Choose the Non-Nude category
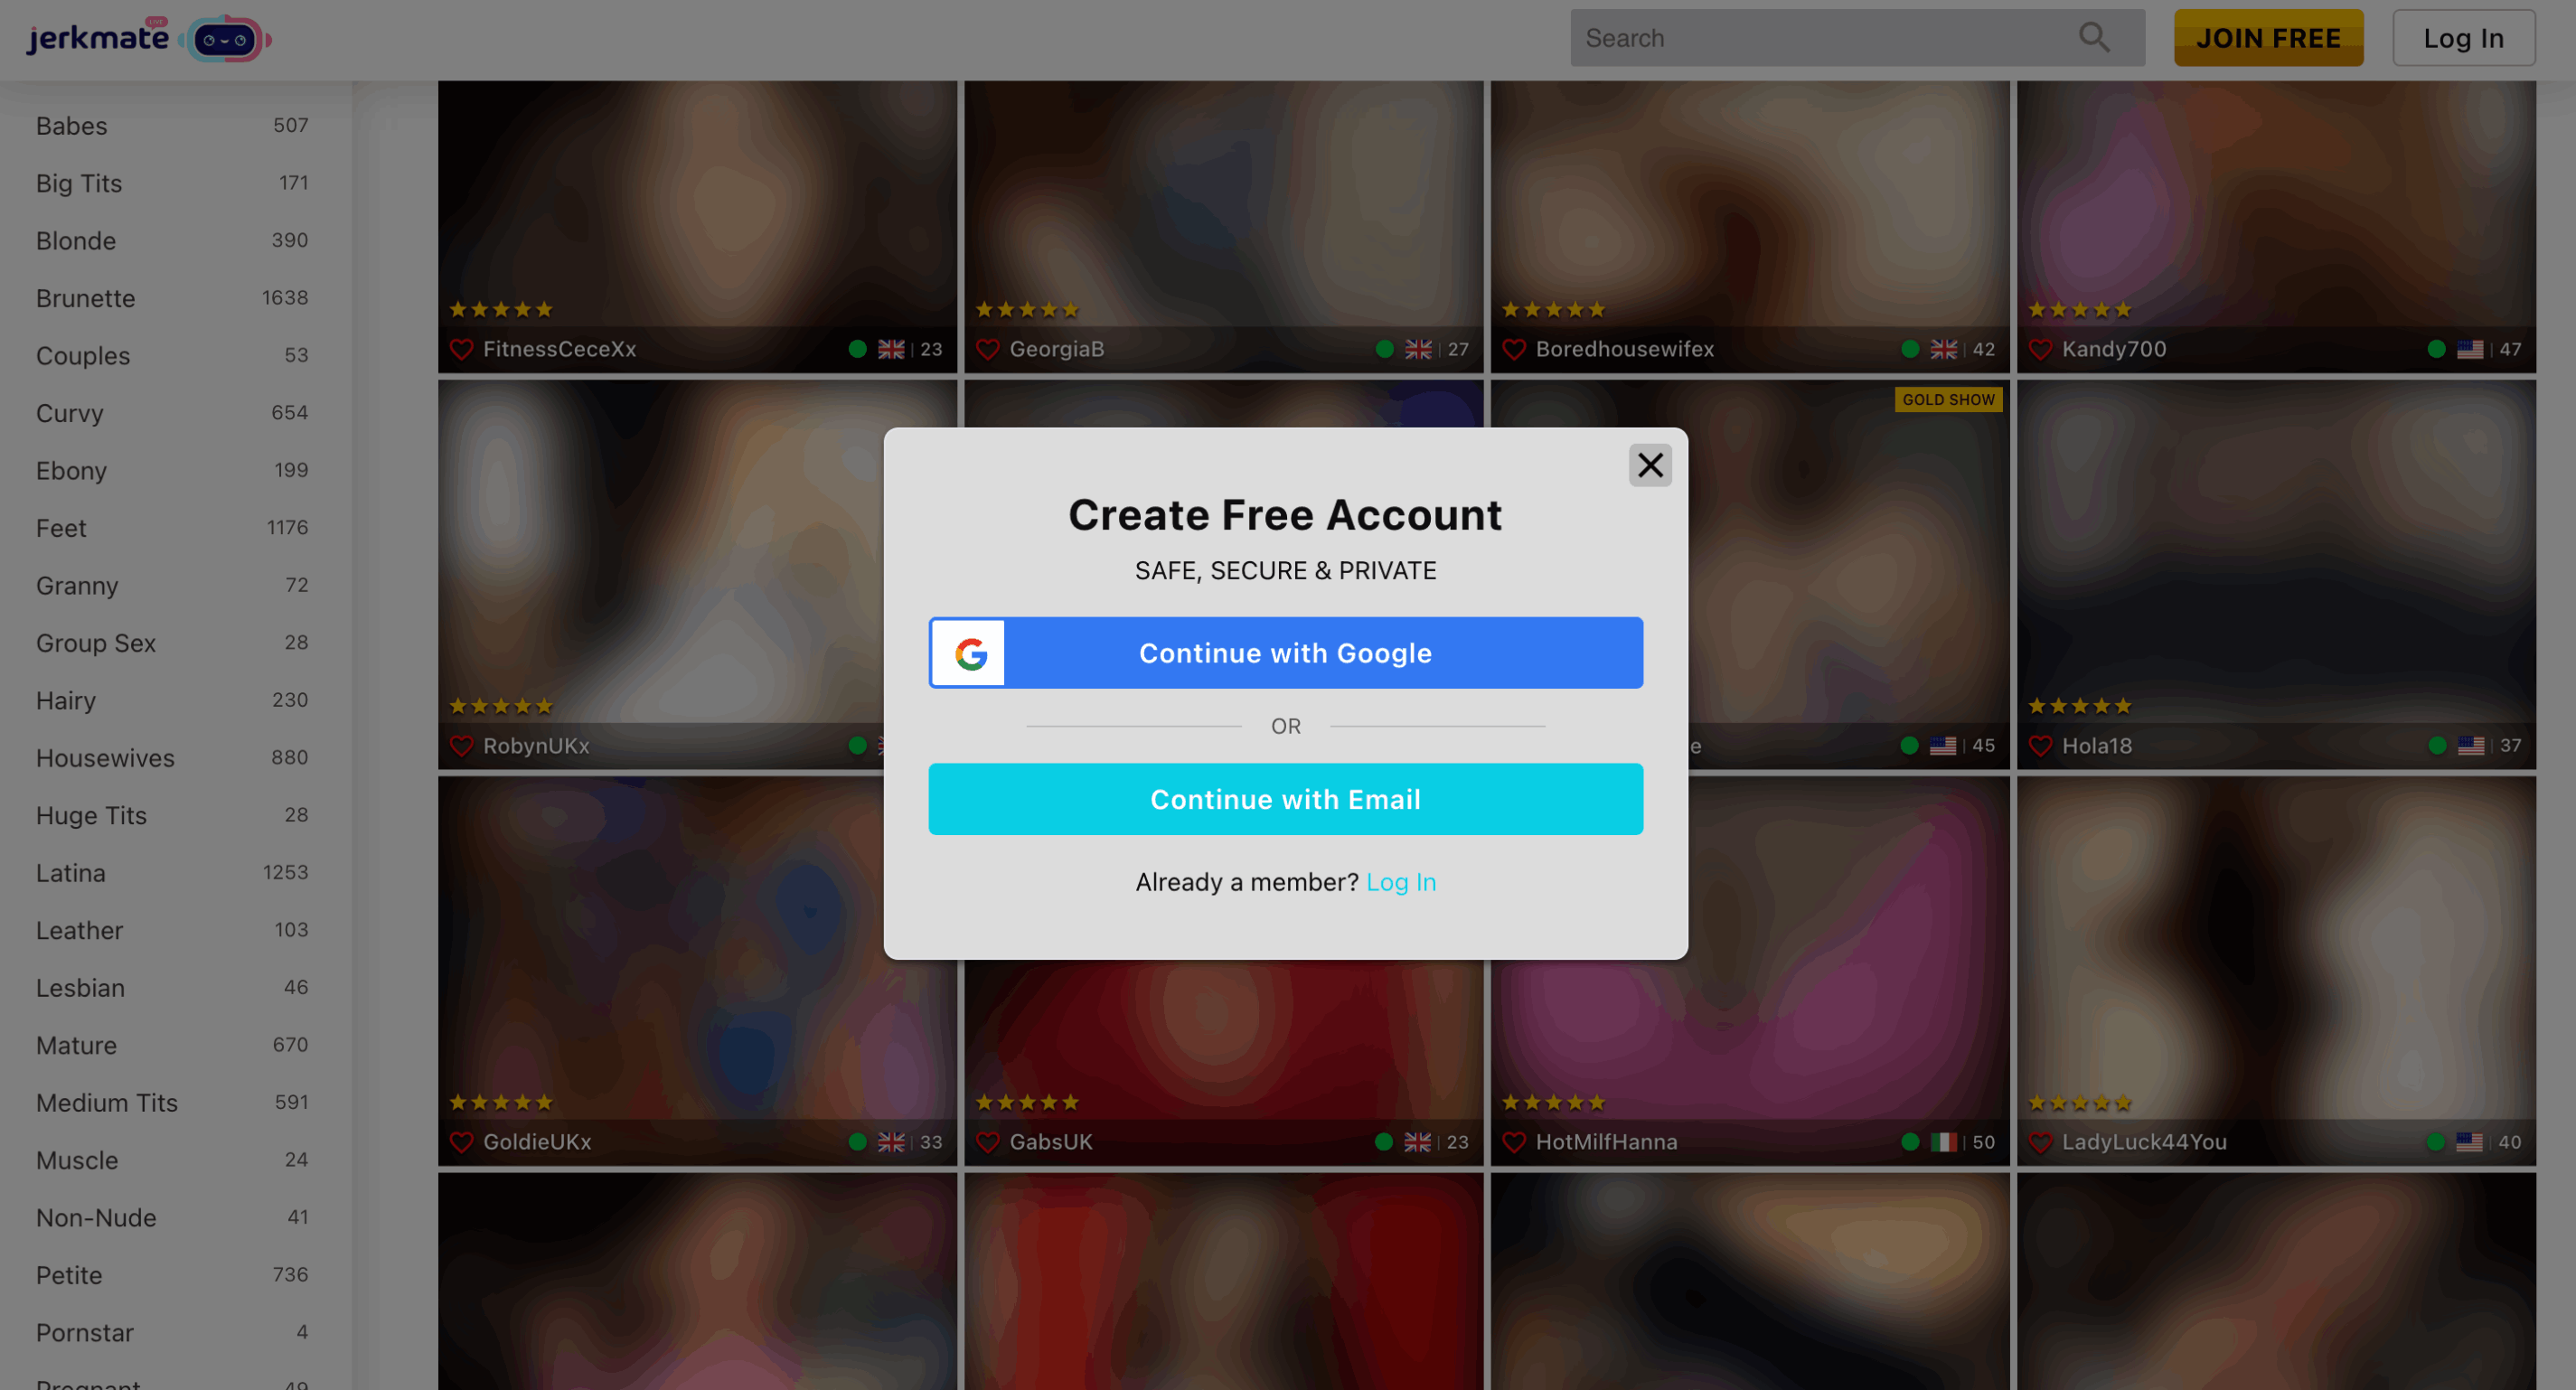The image size is (2576, 1390). click(x=96, y=1218)
